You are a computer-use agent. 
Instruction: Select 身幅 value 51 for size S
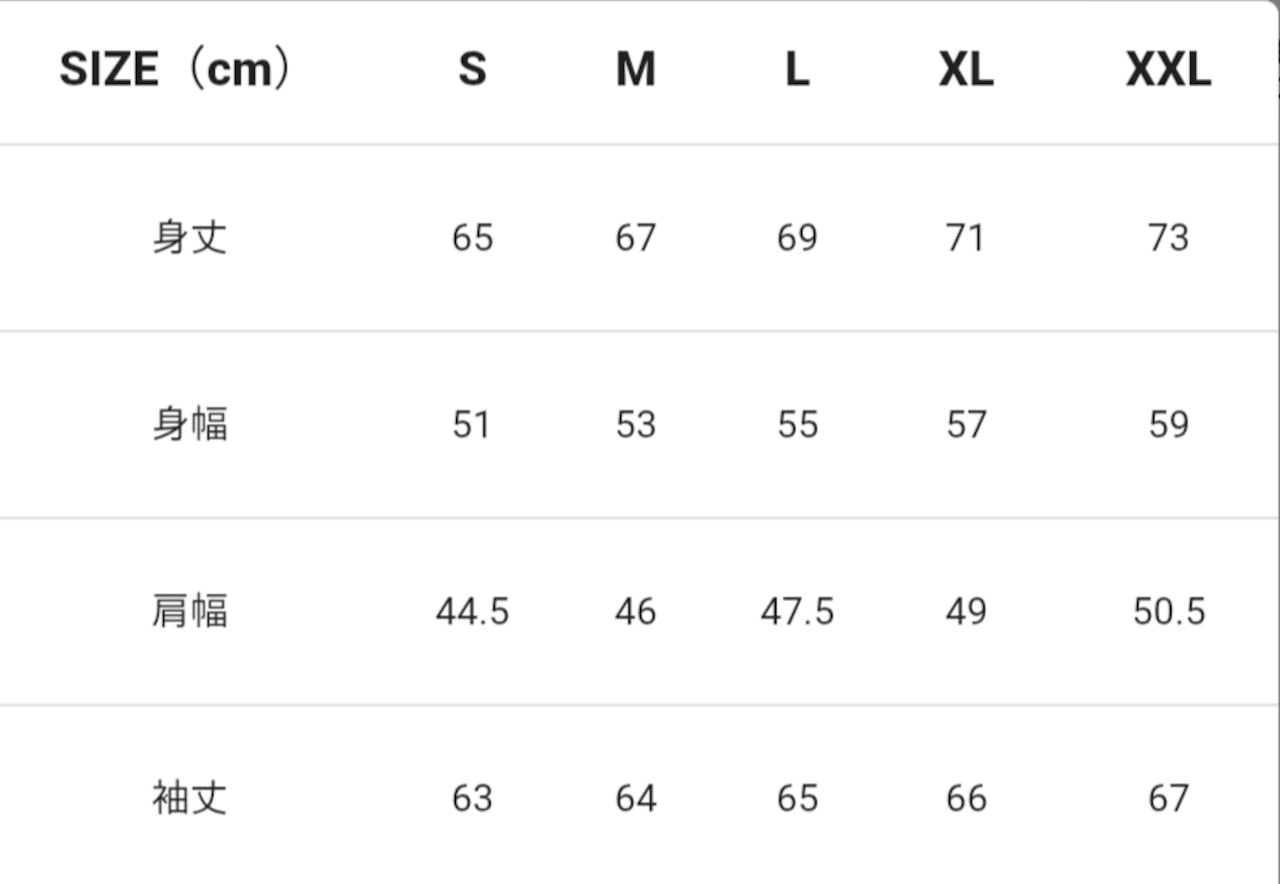[472, 425]
